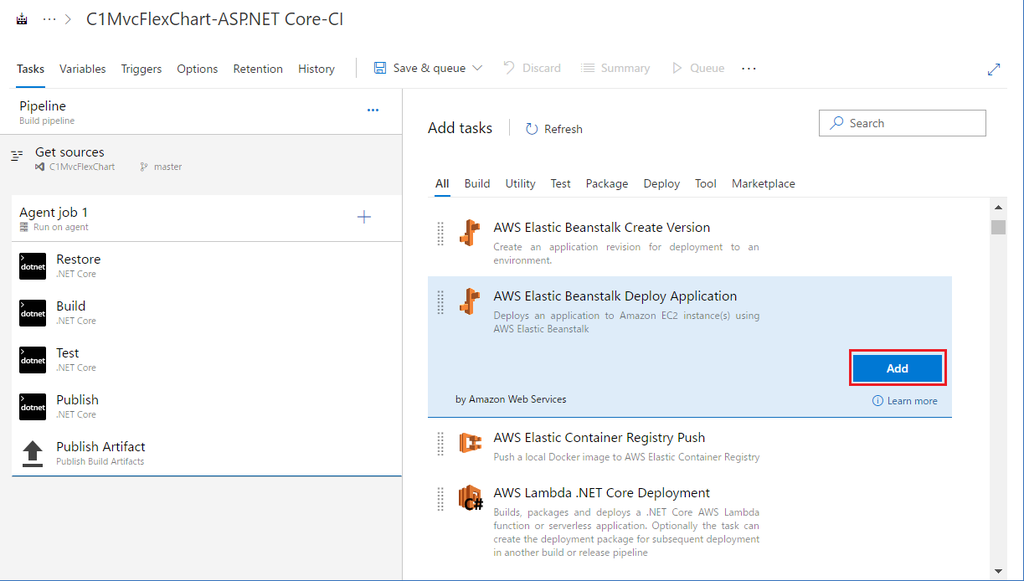Image resolution: width=1024 pixels, height=581 pixels.
Task: Click the Build task dotnet icon
Action: coord(33,313)
